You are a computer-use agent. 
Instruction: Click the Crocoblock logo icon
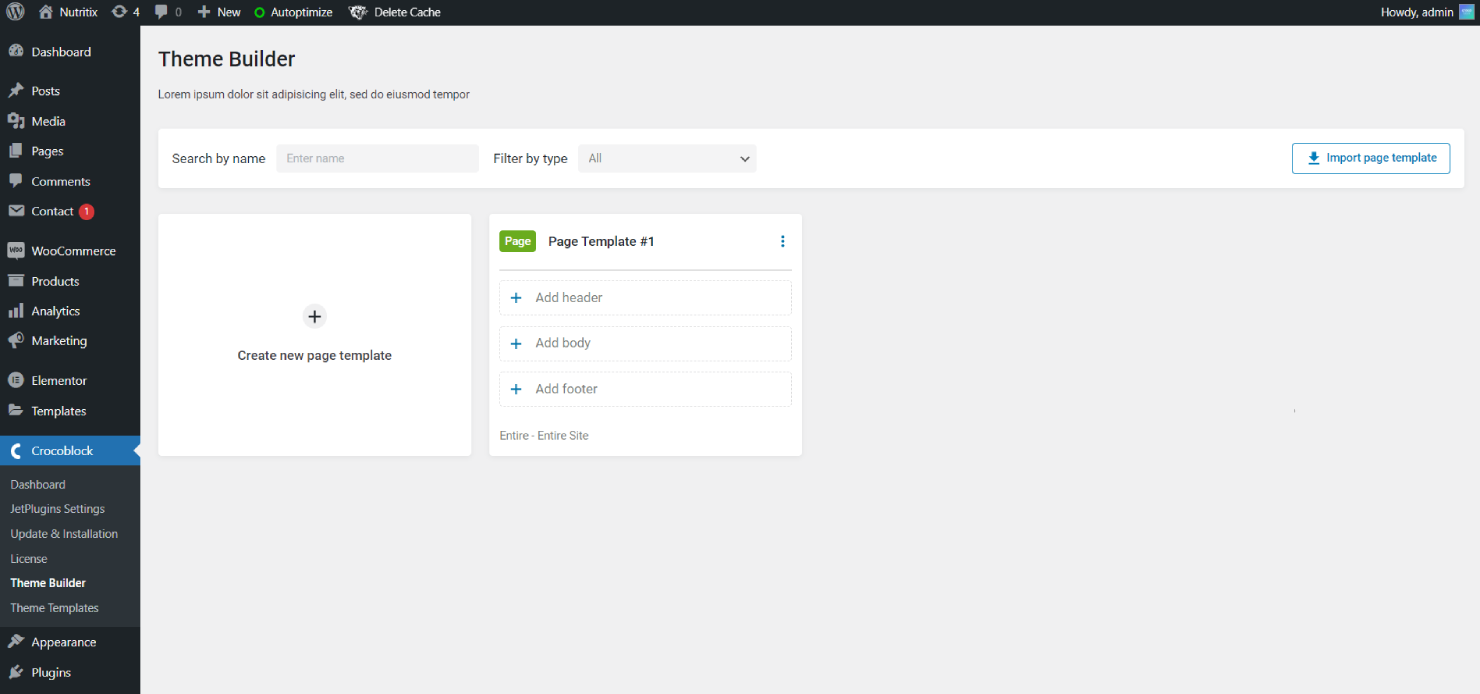(16, 451)
